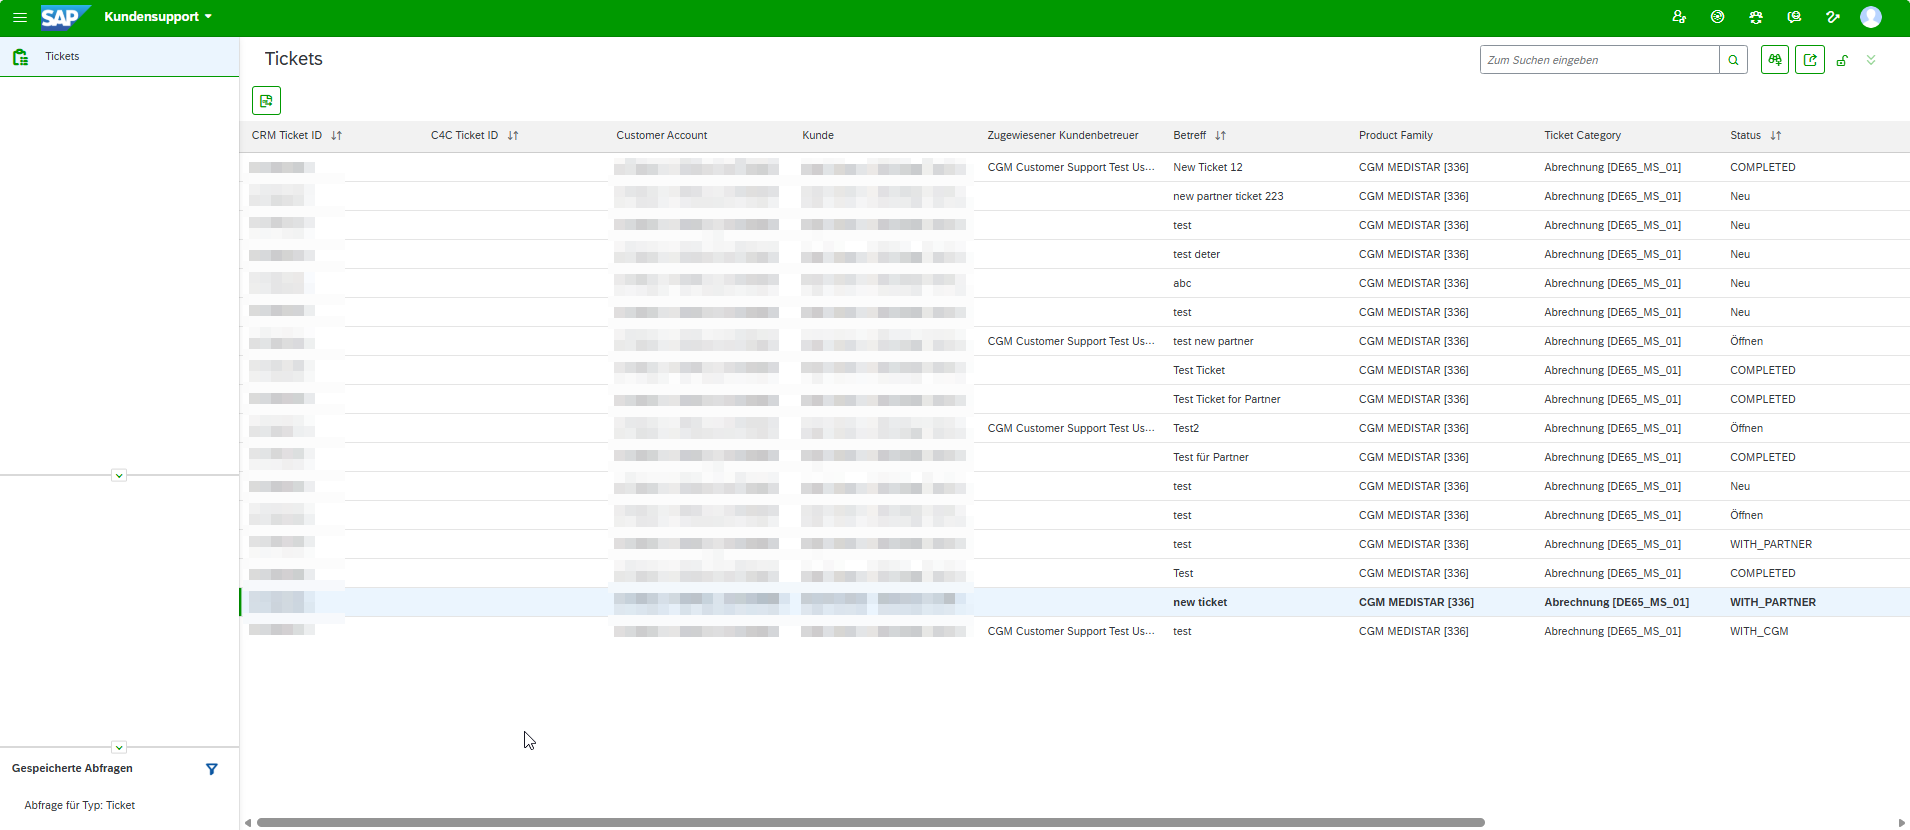Click the squiggly arrow icon in header
Screen dimensions: 1910x830
point(1832,17)
